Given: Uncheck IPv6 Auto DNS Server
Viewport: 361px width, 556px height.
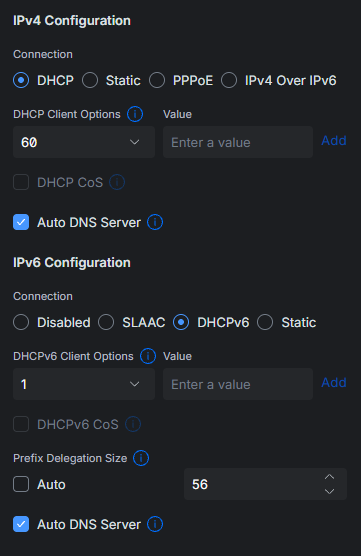Looking at the screenshot, I should point(21,524).
